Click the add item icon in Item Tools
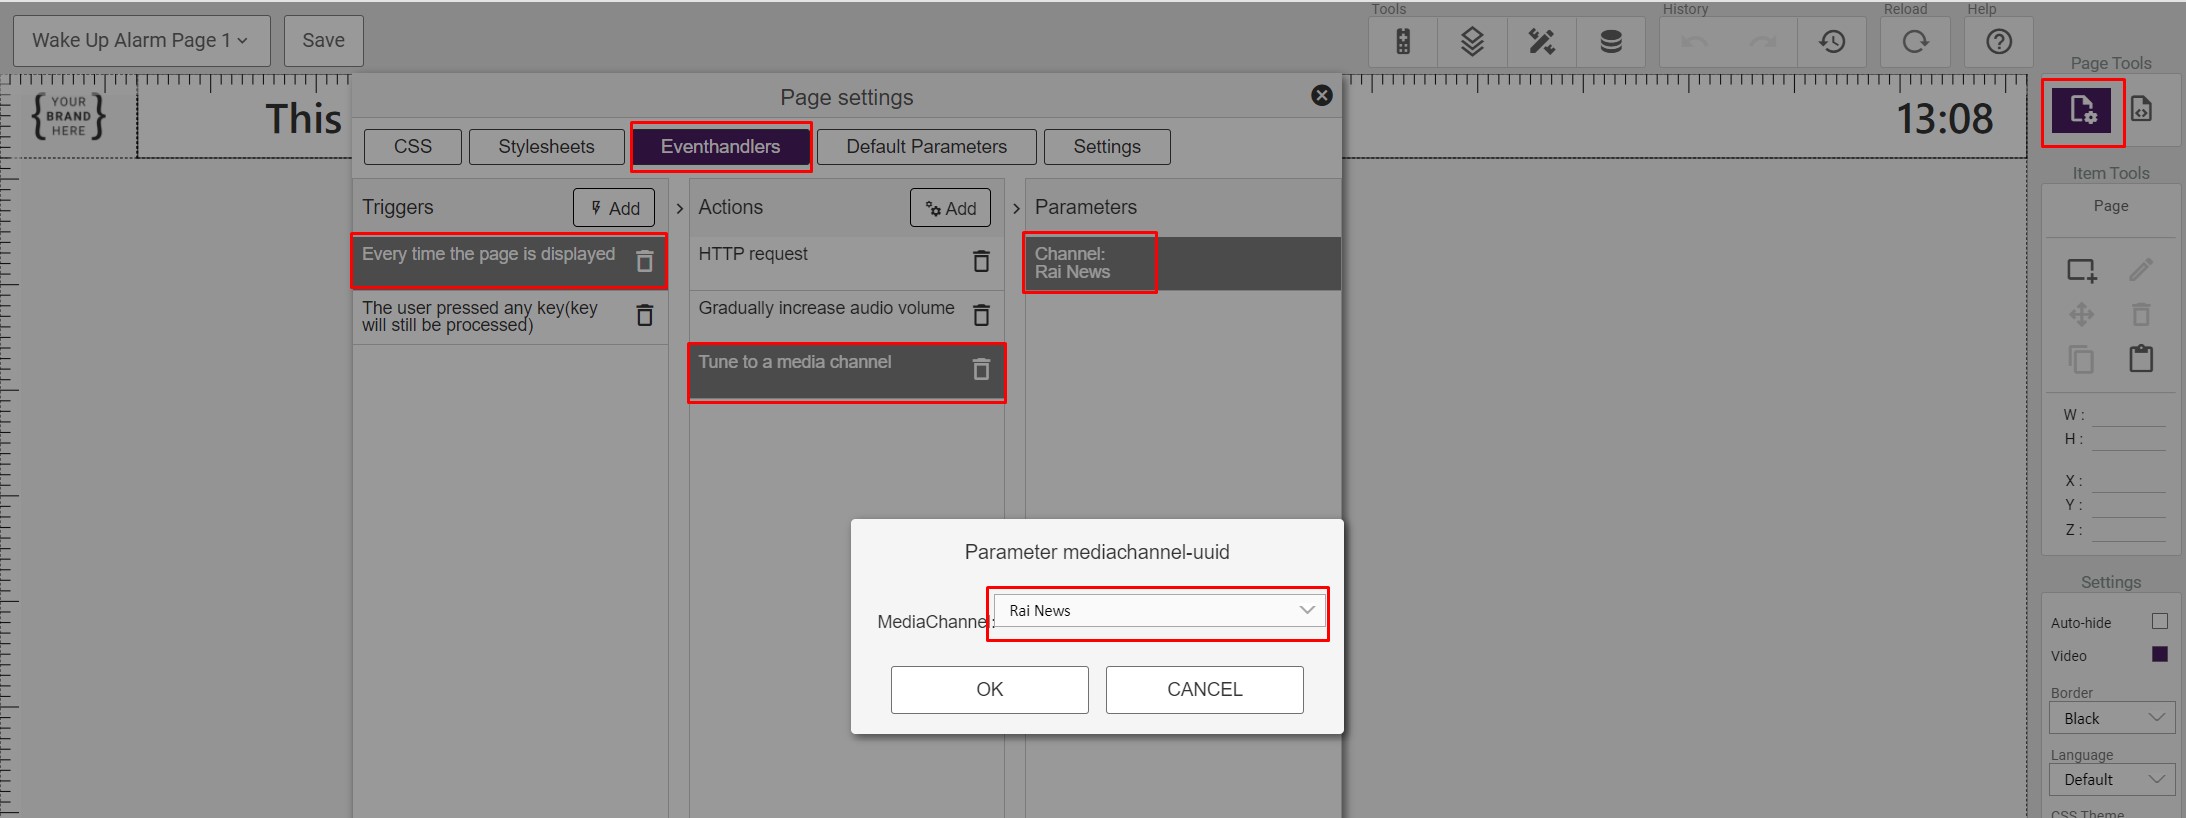This screenshot has width=2186, height=818. pyautogui.click(x=2082, y=270)
